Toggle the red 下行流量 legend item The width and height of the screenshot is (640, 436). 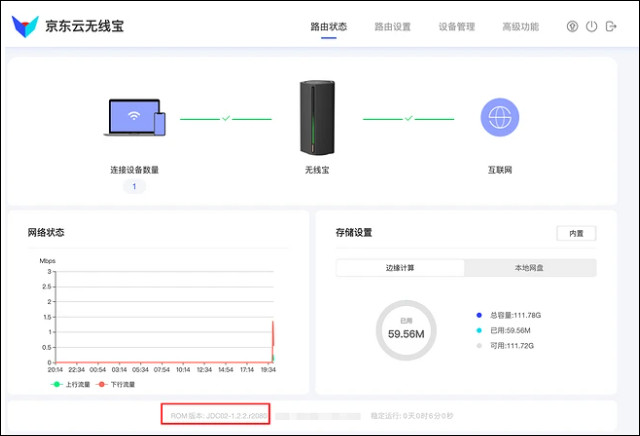coord(115,384)
